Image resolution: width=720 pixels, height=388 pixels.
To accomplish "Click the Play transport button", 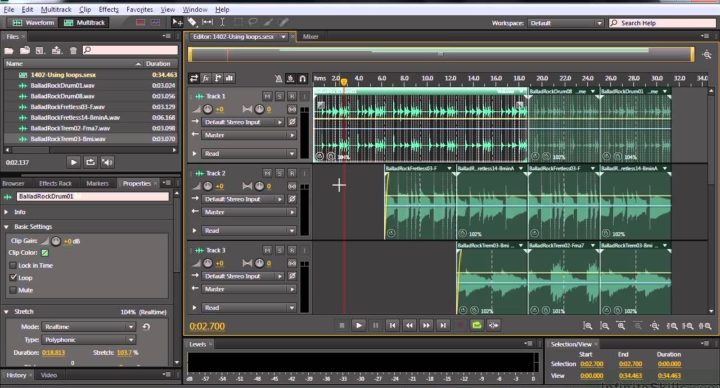I will [x=359, y=326].
